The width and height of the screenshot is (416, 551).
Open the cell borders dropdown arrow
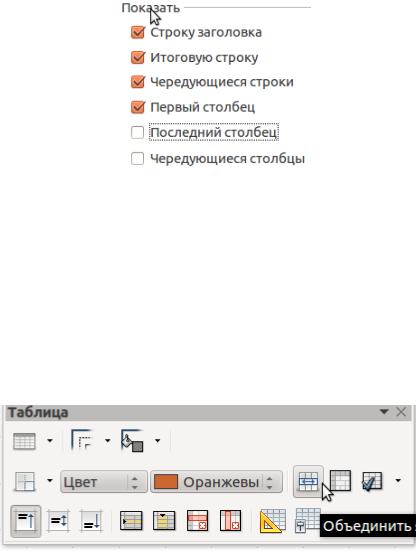point(50,481)
